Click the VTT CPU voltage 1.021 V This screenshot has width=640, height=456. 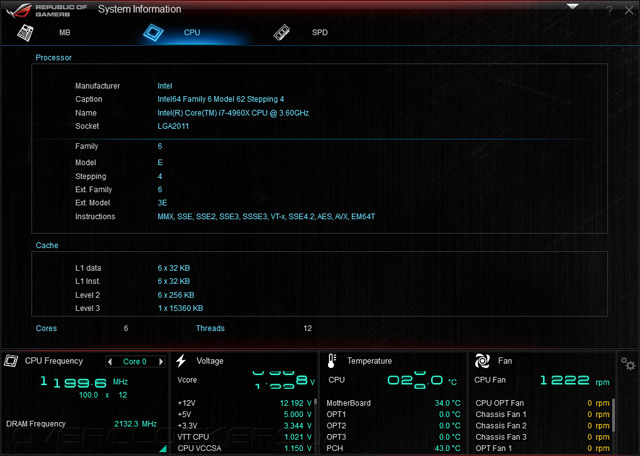pyautogui.click(x=298, y=437)
